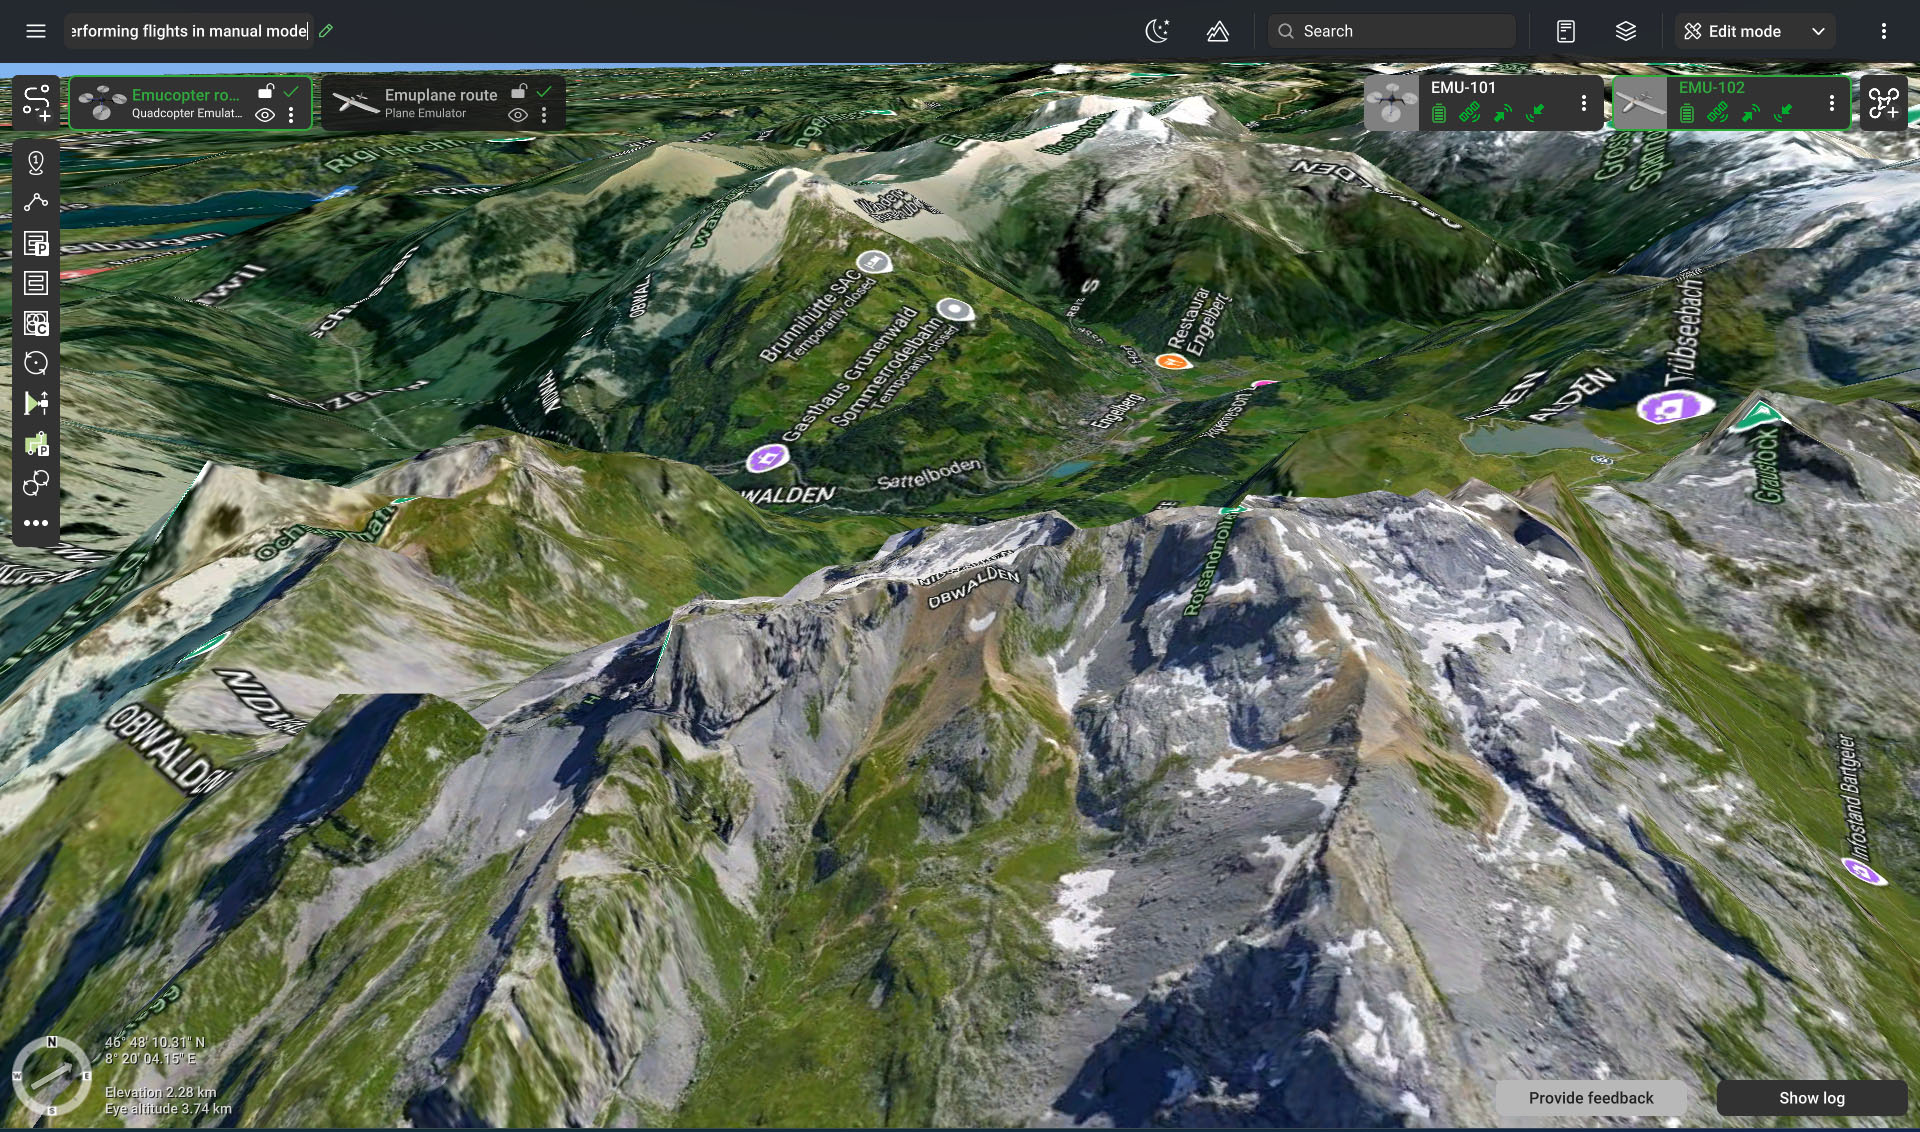Select the circlegrammetry tool marked C
The width and height of the screenshot is (1920, 1132).
pos(36,323)
